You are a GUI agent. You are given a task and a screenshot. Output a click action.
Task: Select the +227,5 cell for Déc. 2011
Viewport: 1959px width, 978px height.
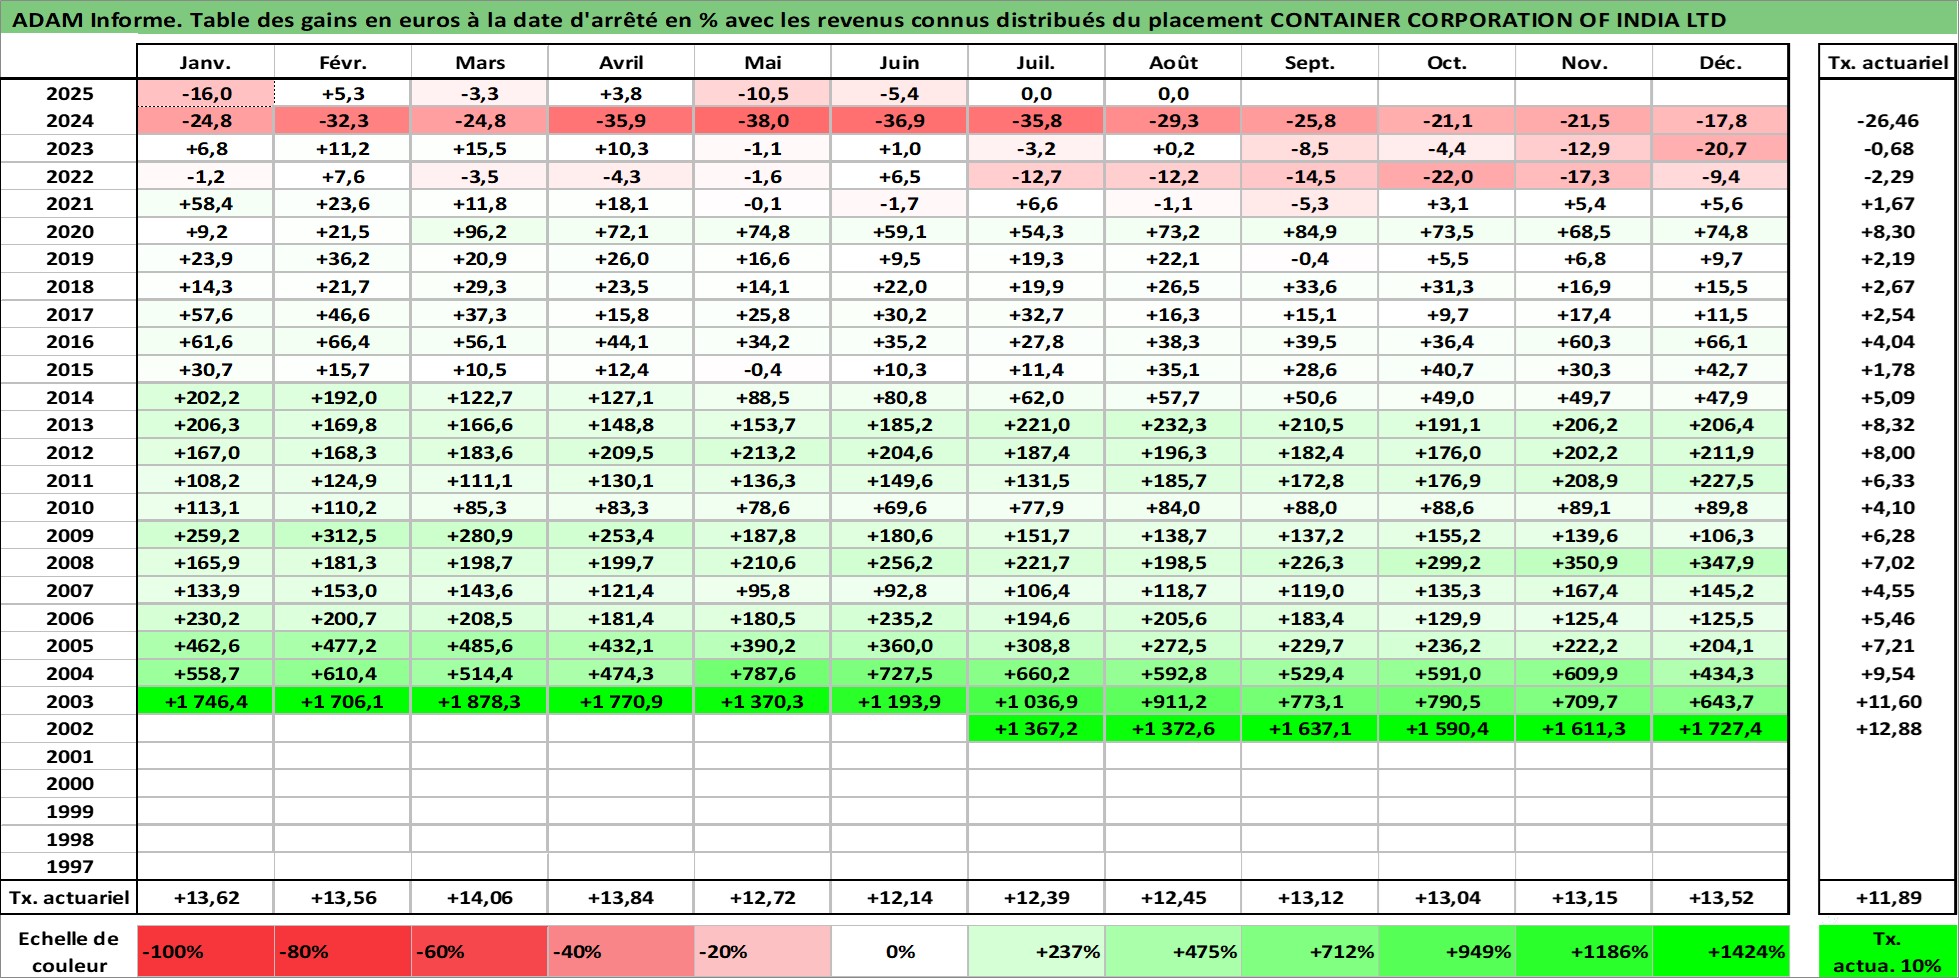[x=1720, y=481]
